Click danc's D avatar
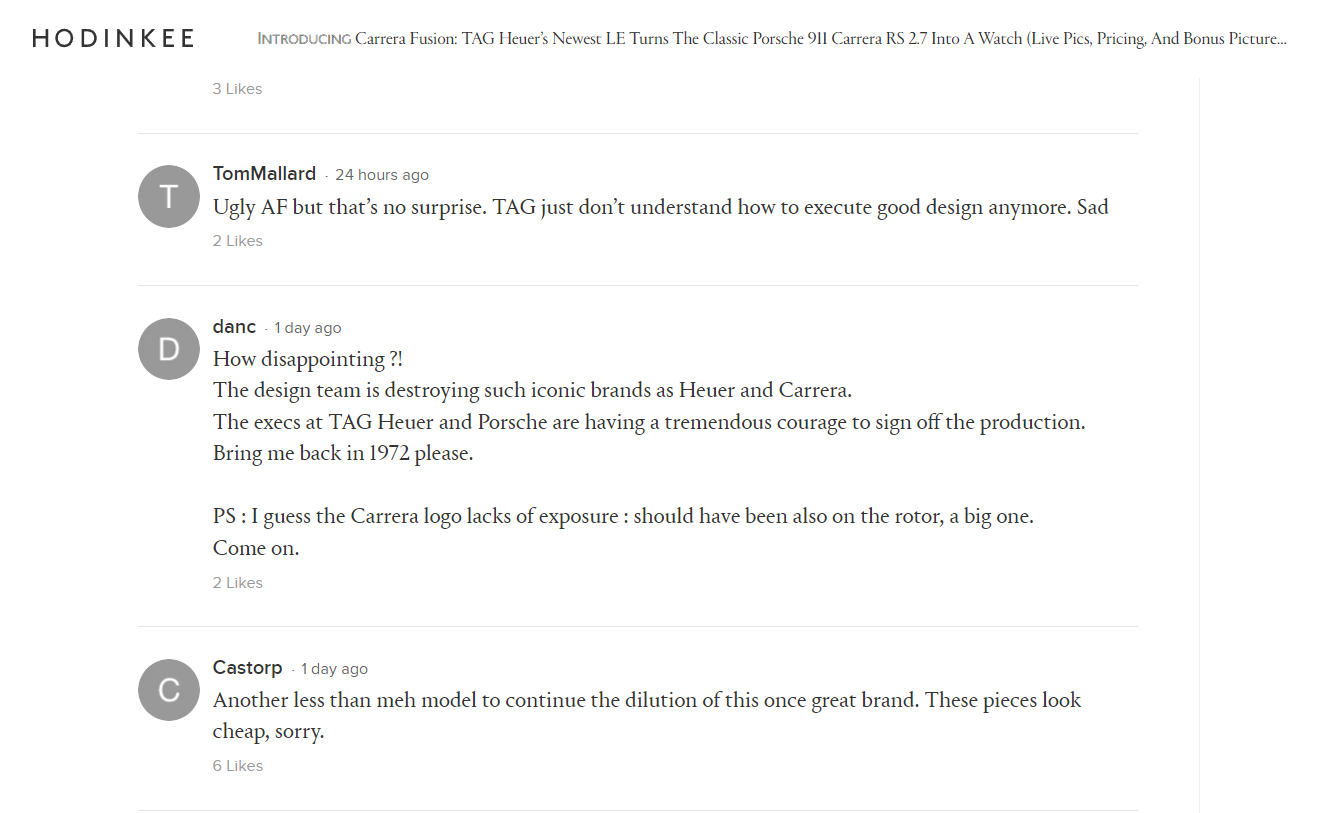The image size is (1318, 813). point(169,349)
